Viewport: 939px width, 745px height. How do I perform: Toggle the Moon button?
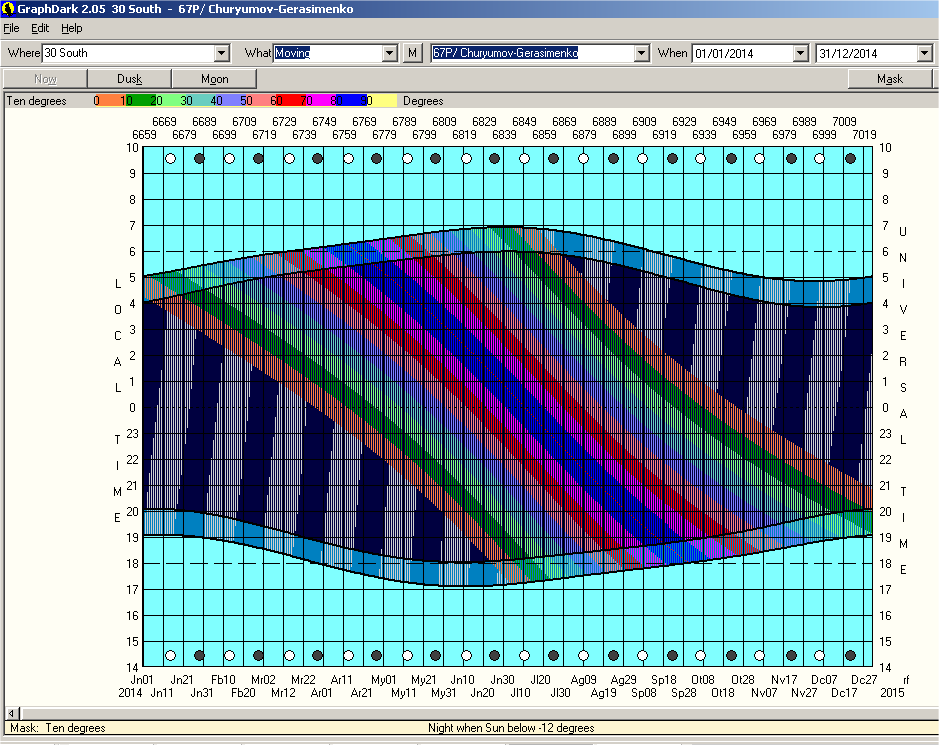[214, 79]
